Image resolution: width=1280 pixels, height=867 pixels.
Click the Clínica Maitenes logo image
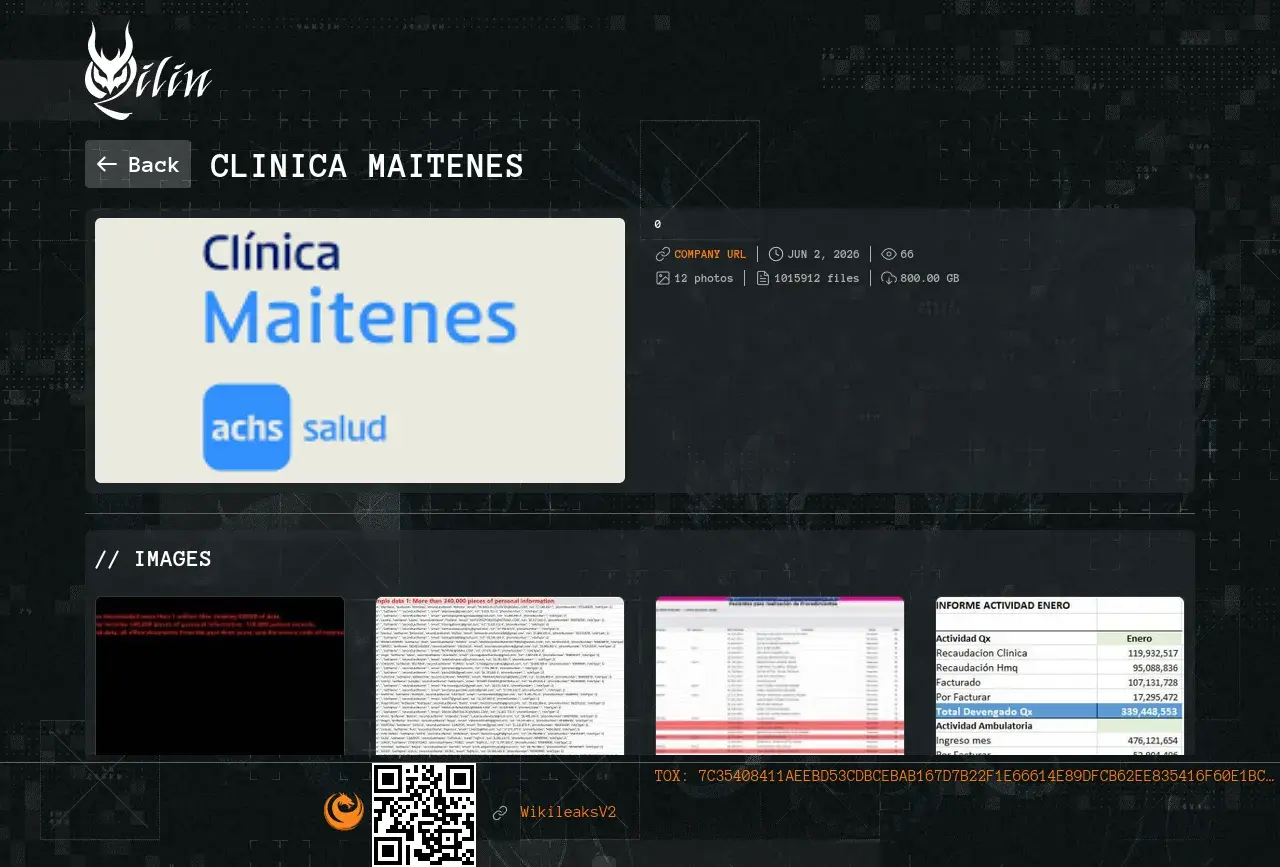[360, 351]
